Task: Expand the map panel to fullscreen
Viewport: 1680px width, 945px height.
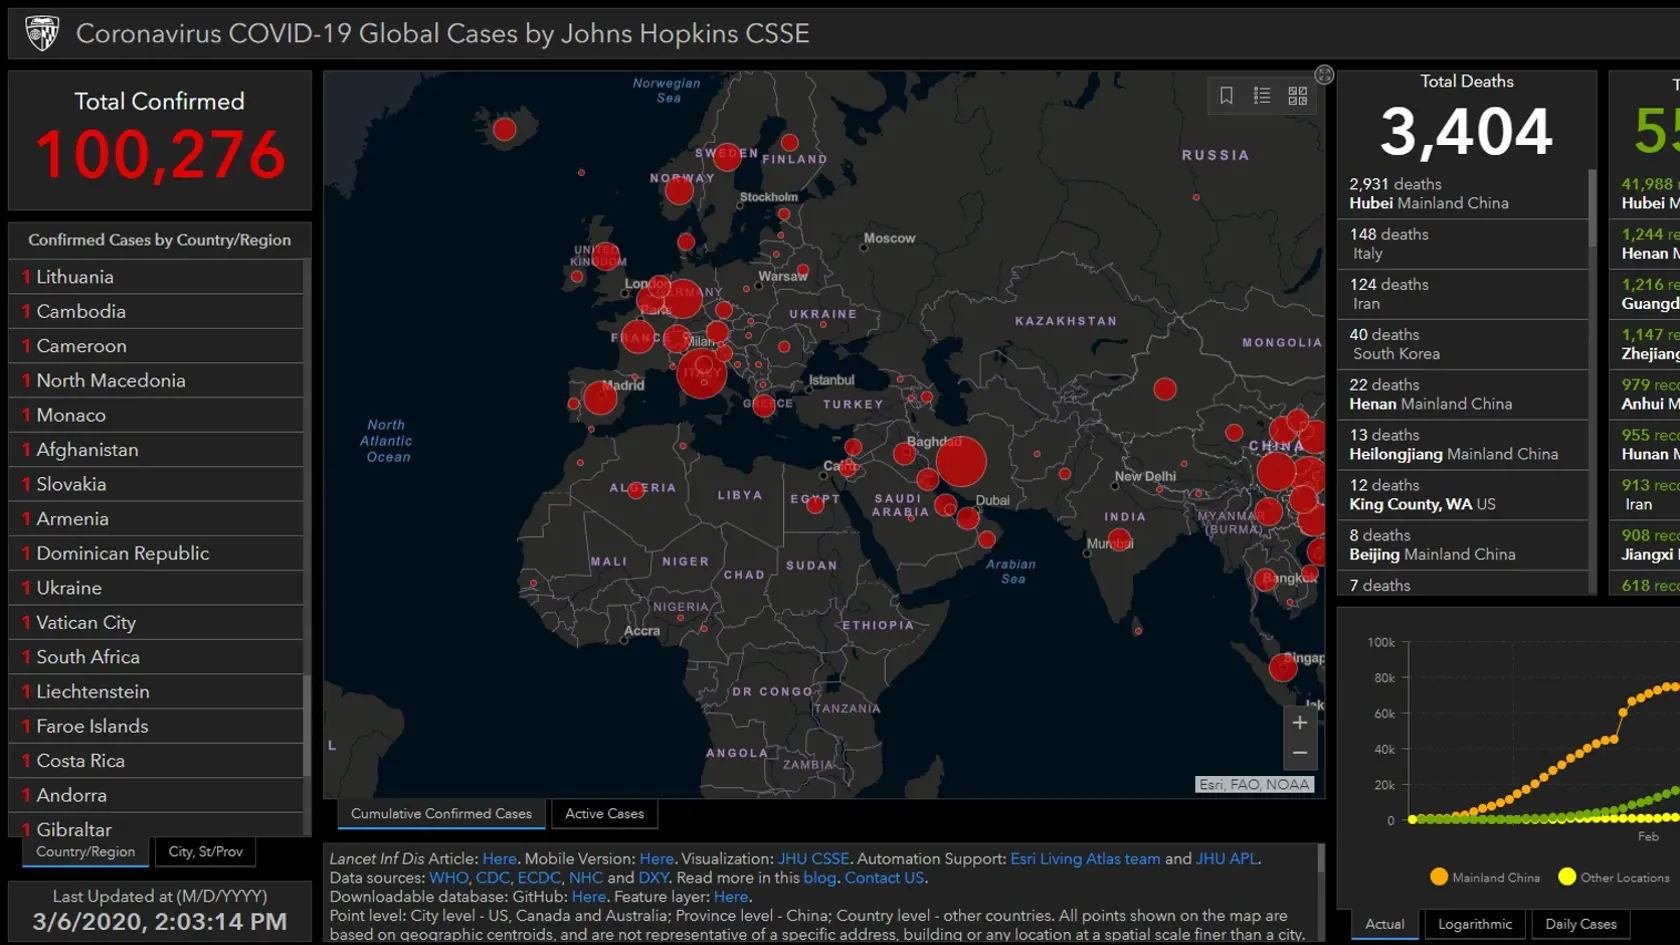Action: 1324,75
